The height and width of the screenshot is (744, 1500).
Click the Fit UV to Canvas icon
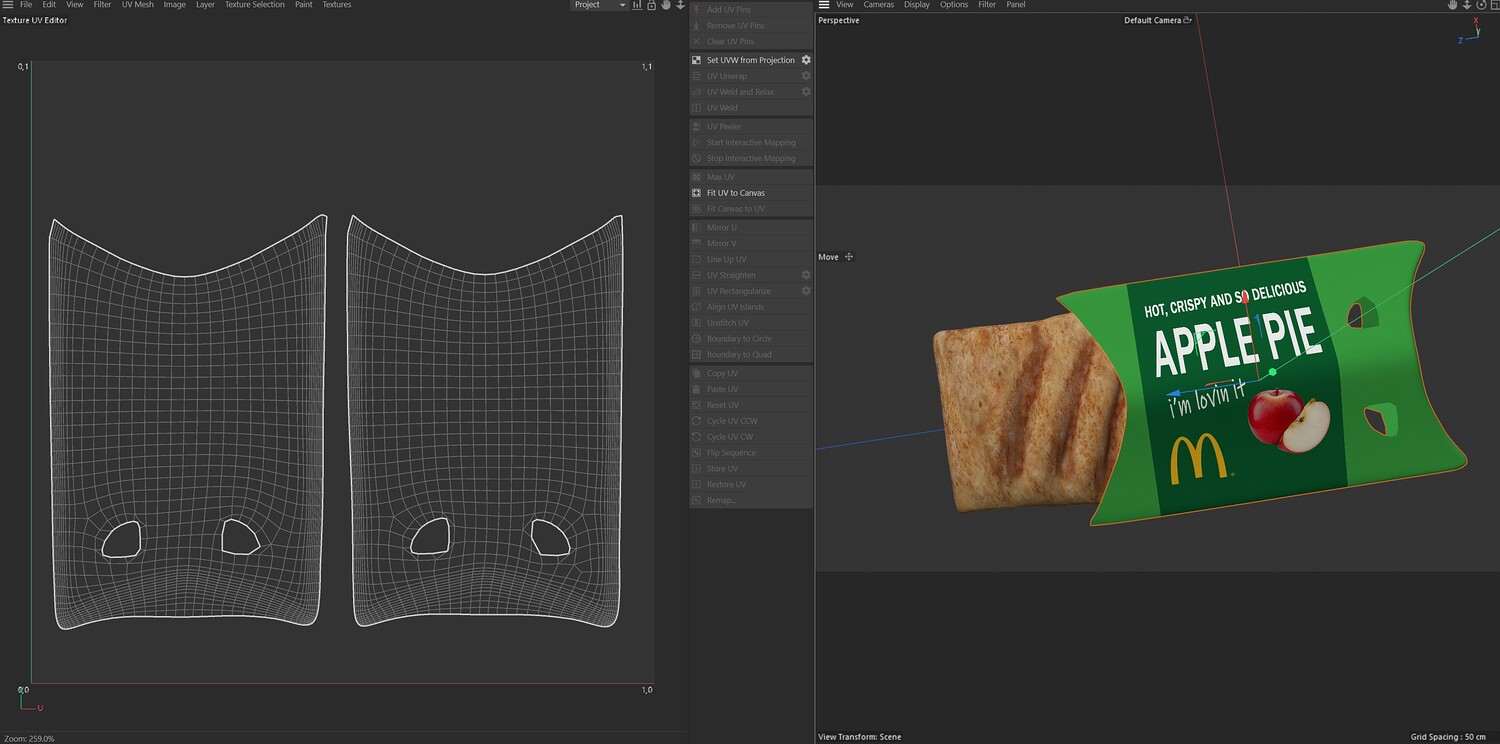click(x=697, y=193)
